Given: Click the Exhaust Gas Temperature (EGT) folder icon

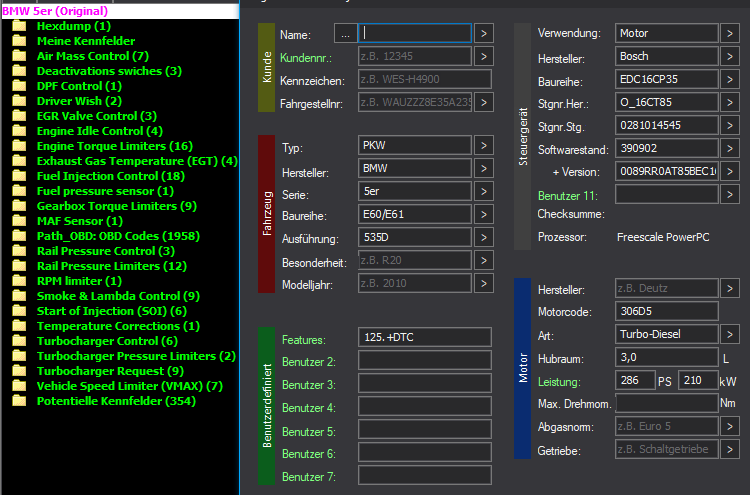Looking at the screenshot, I should coord(19,161).
